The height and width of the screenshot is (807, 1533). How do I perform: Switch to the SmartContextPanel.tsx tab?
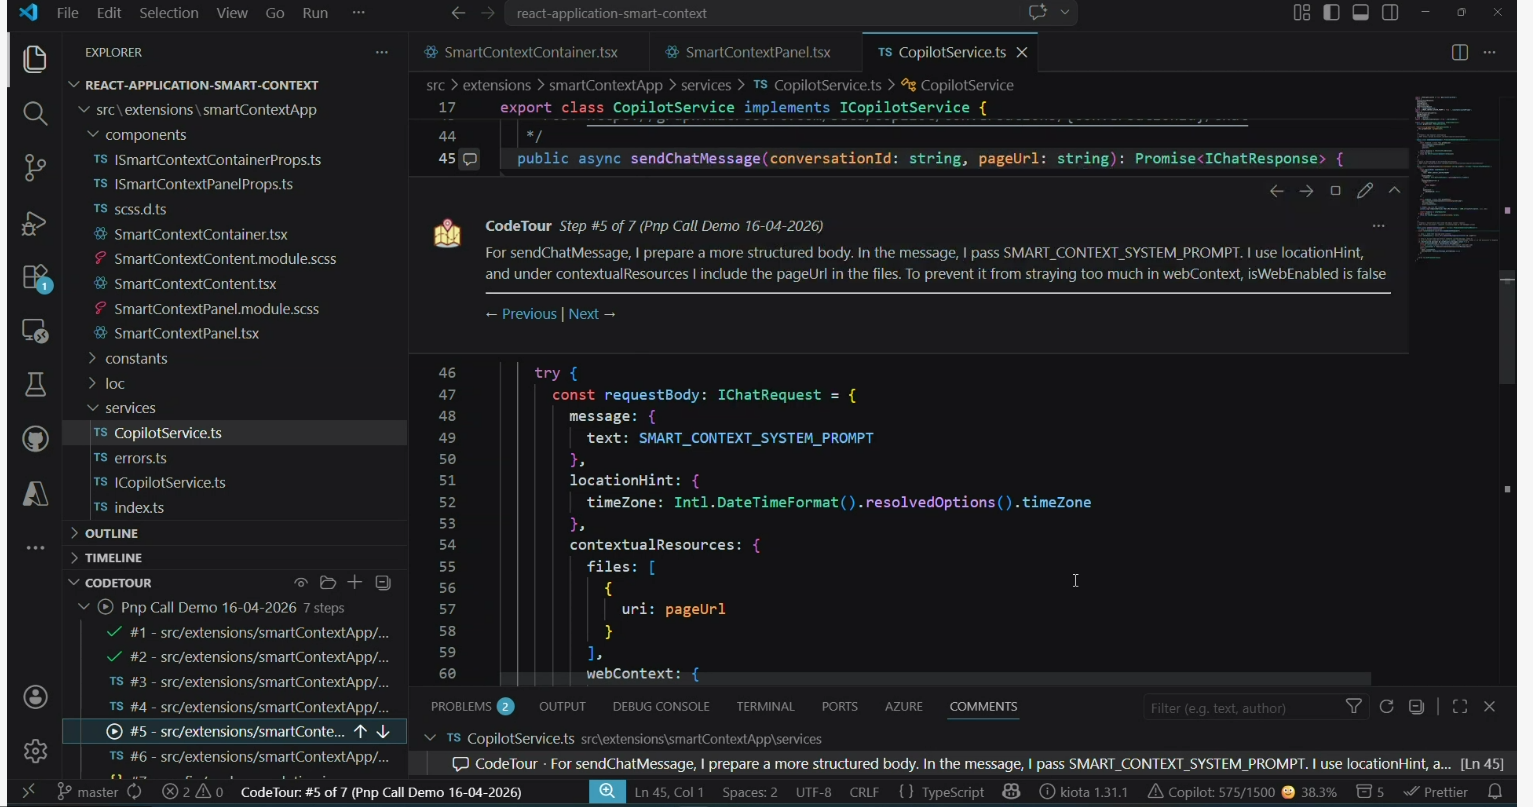click(757, 52)
